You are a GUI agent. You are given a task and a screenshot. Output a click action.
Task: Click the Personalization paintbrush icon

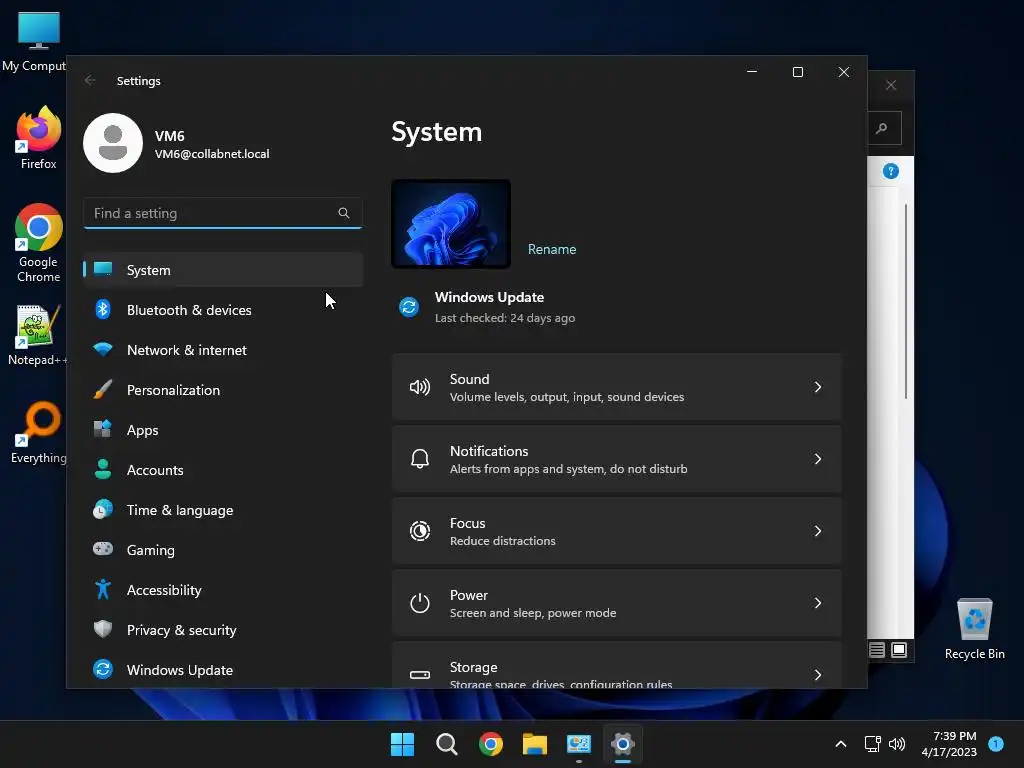pos(103,389)
